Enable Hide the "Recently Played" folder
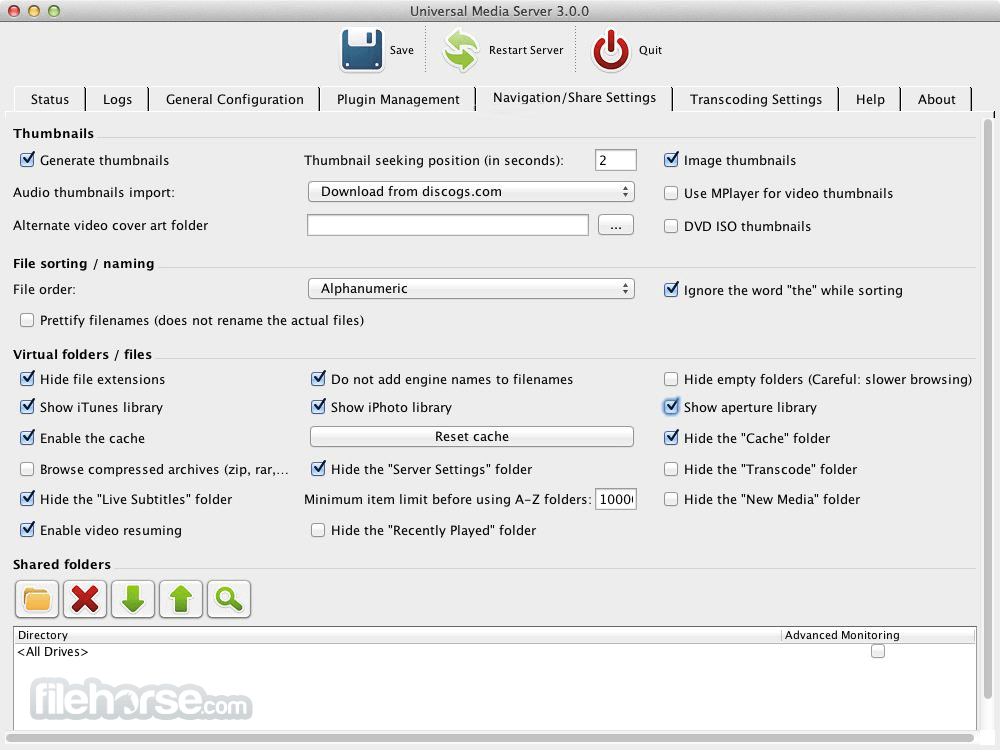The image size is (1000, 750). [x=318, y=530]
